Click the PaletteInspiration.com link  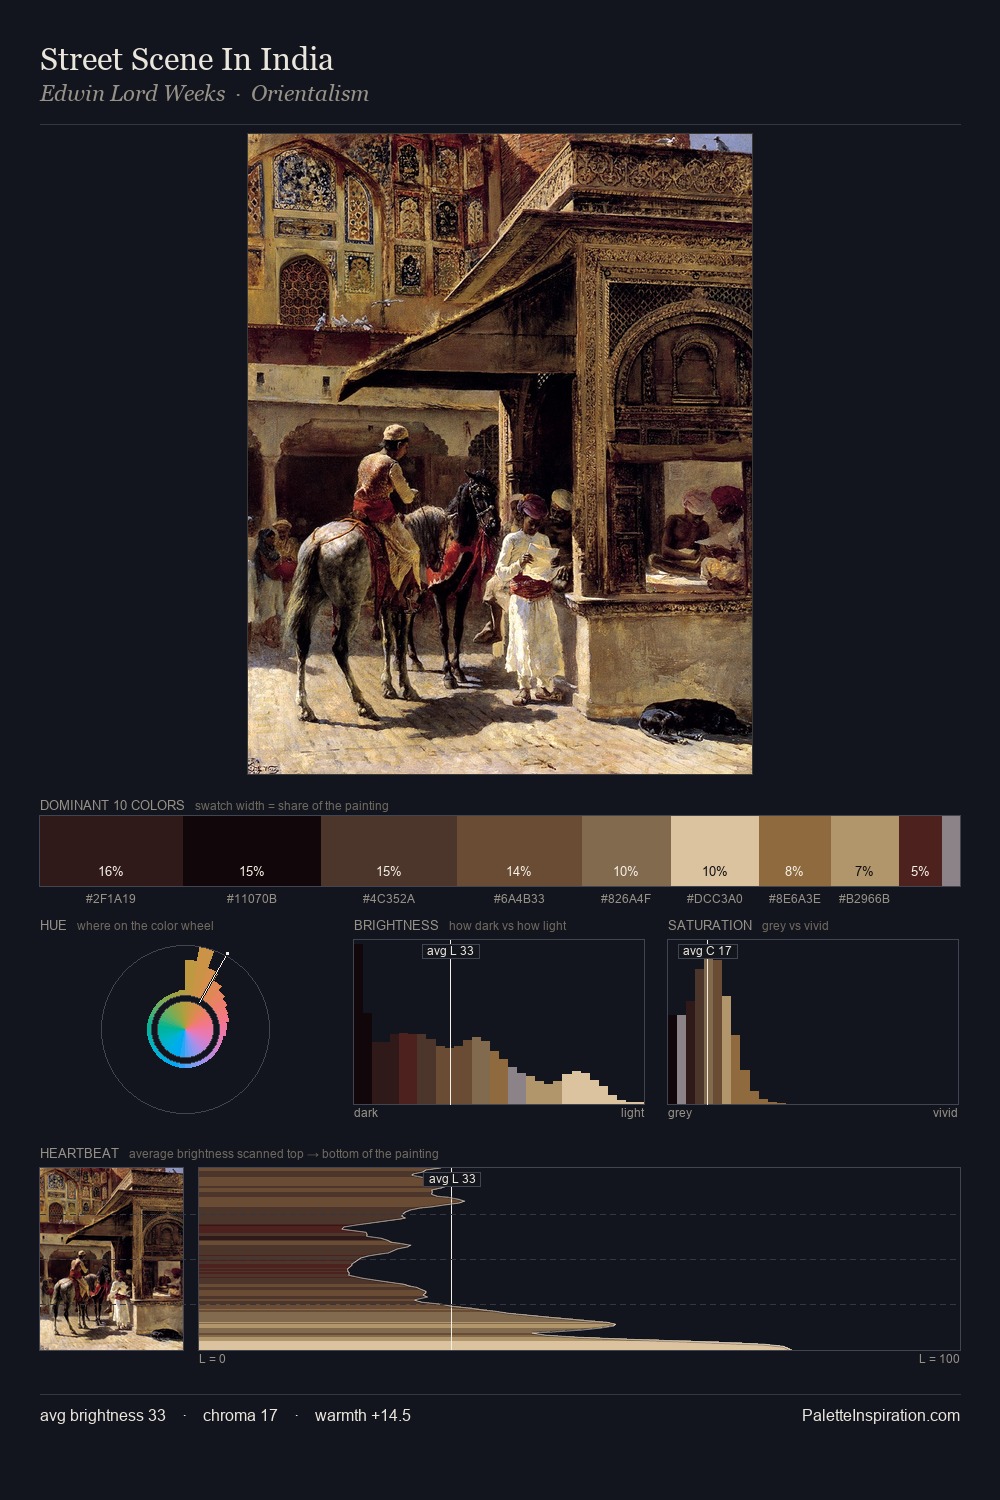click(x=881, y=1415)
